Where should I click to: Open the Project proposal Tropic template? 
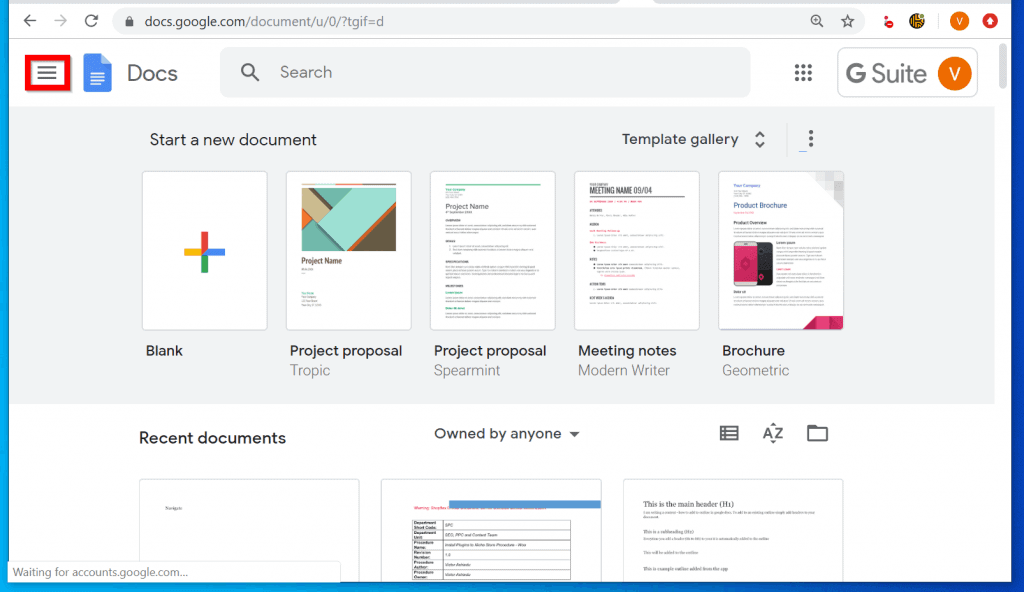click(x=349, y=251)
